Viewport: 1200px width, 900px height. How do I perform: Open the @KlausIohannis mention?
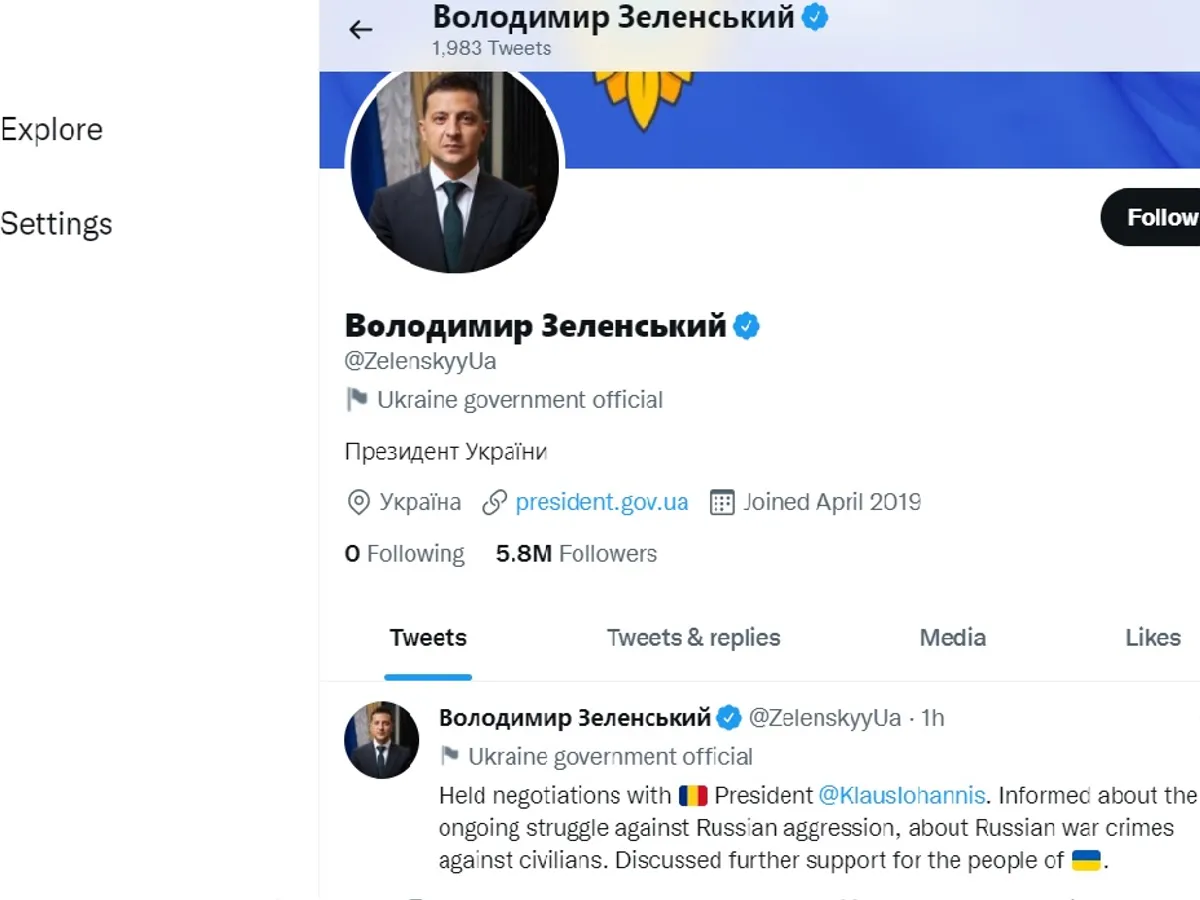[x=902, y=796]
